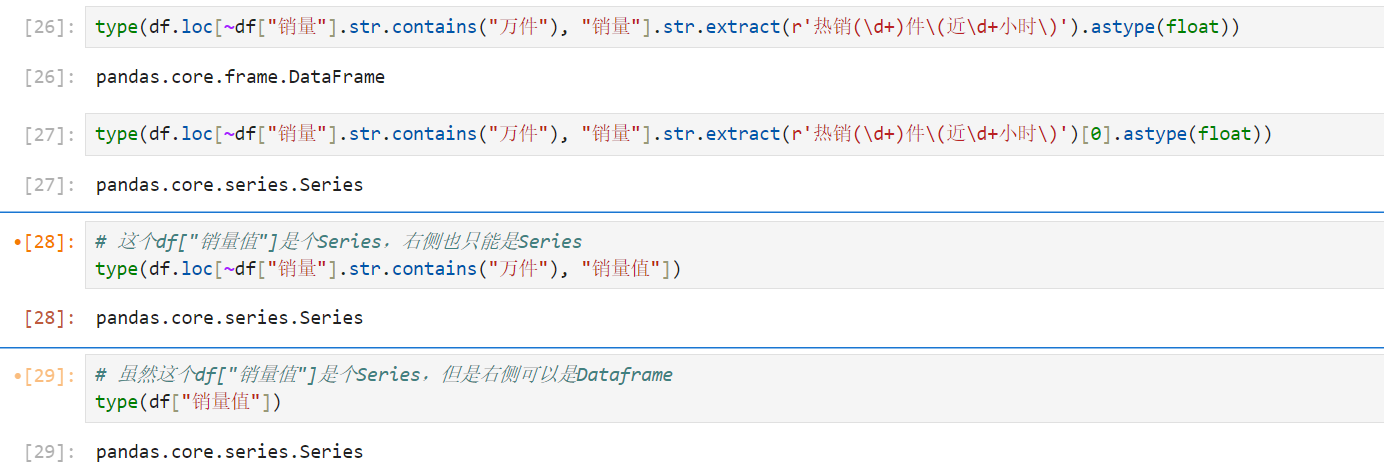
Task: Click the pandas.core.frame.DataFrame output text
Action: click(240, 77)
